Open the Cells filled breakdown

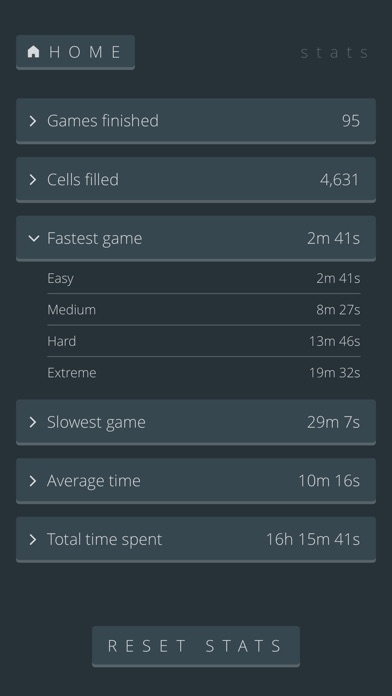pyautogui.click(x=196, y=179)
